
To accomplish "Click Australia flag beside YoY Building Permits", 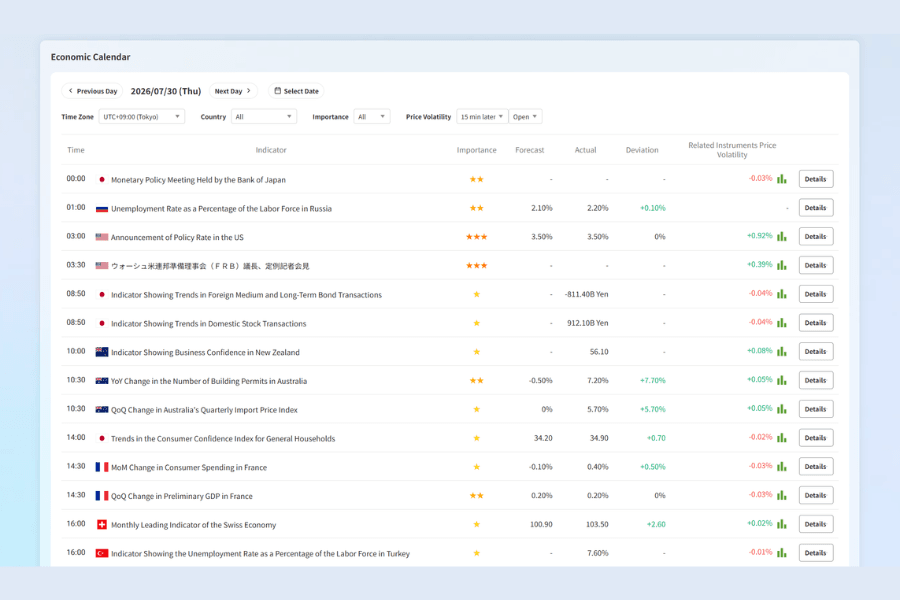I will [102, 381].
